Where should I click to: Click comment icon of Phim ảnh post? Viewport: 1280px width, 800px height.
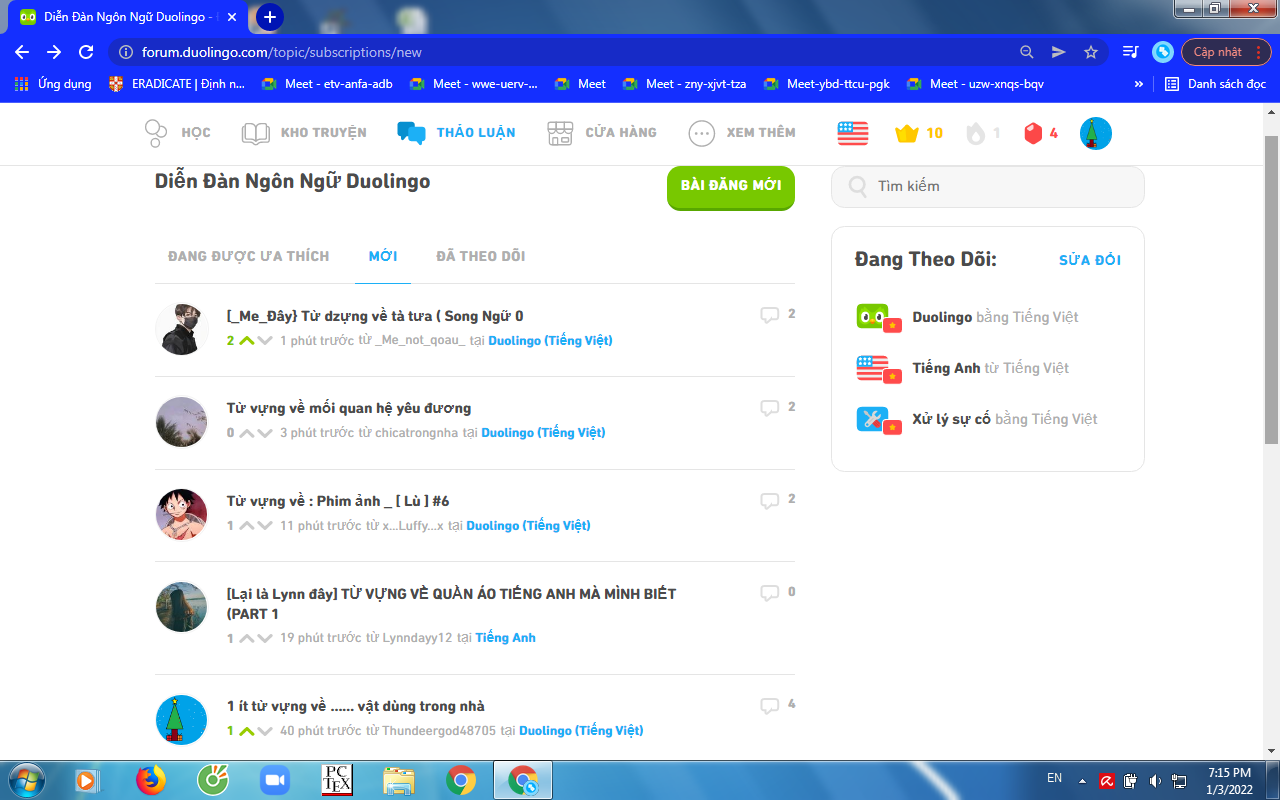point(769,500)
